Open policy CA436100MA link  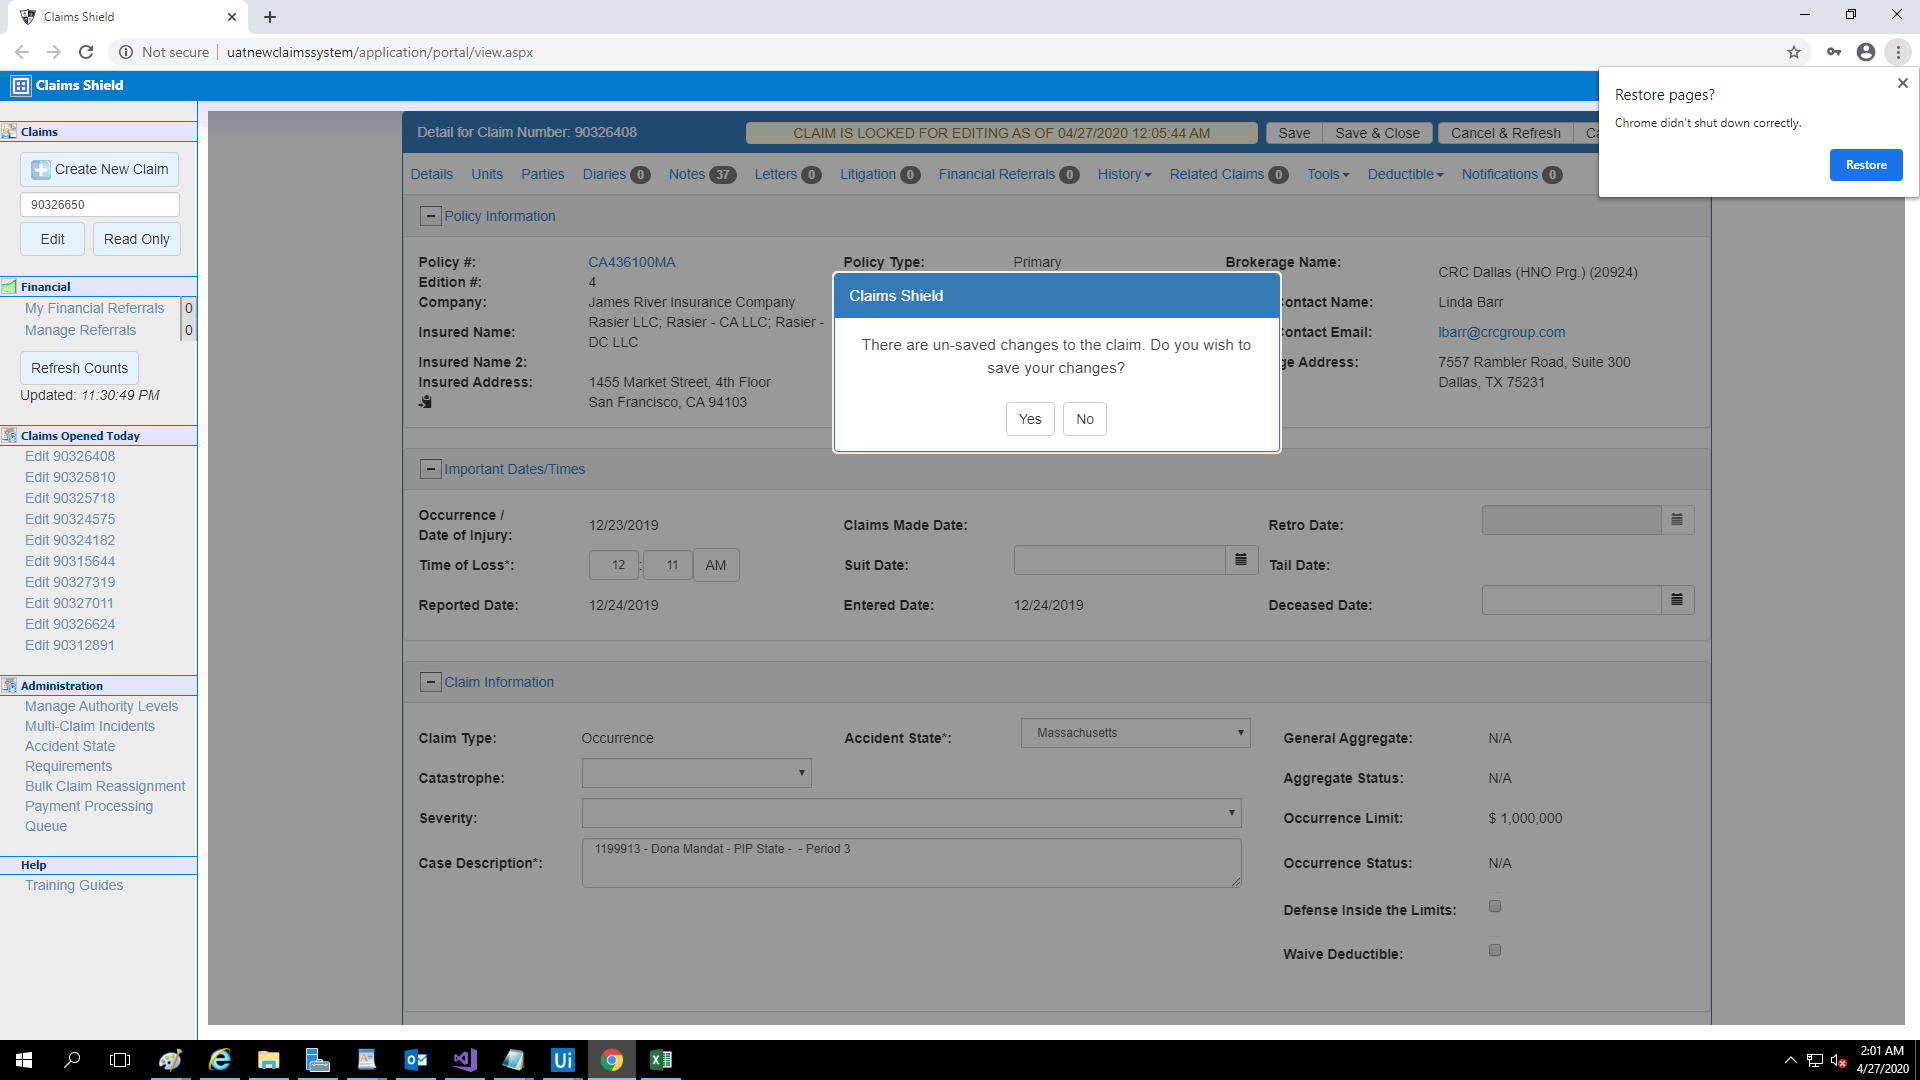[632, 262]
